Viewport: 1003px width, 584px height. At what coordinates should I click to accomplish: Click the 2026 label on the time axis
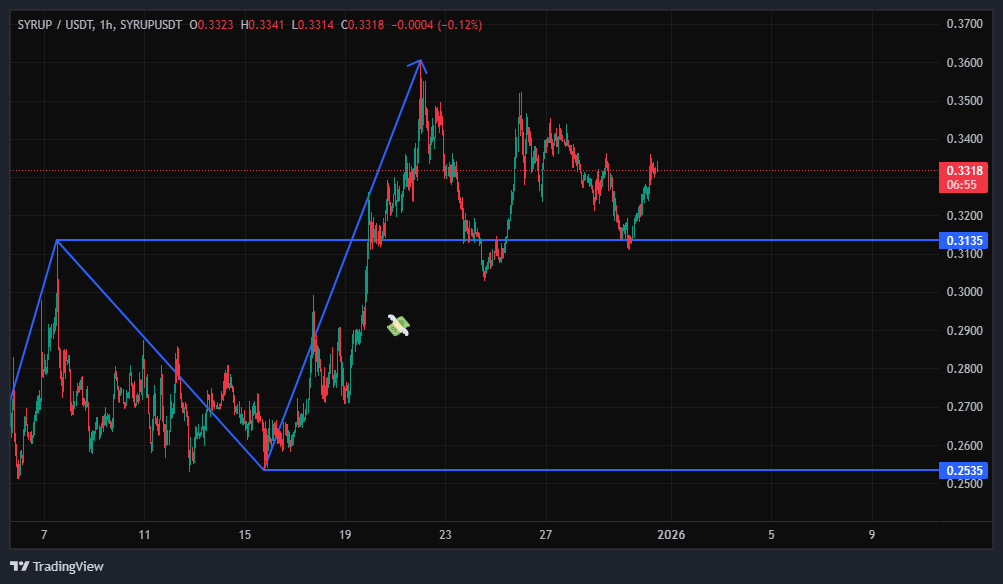tap(670, 535)
